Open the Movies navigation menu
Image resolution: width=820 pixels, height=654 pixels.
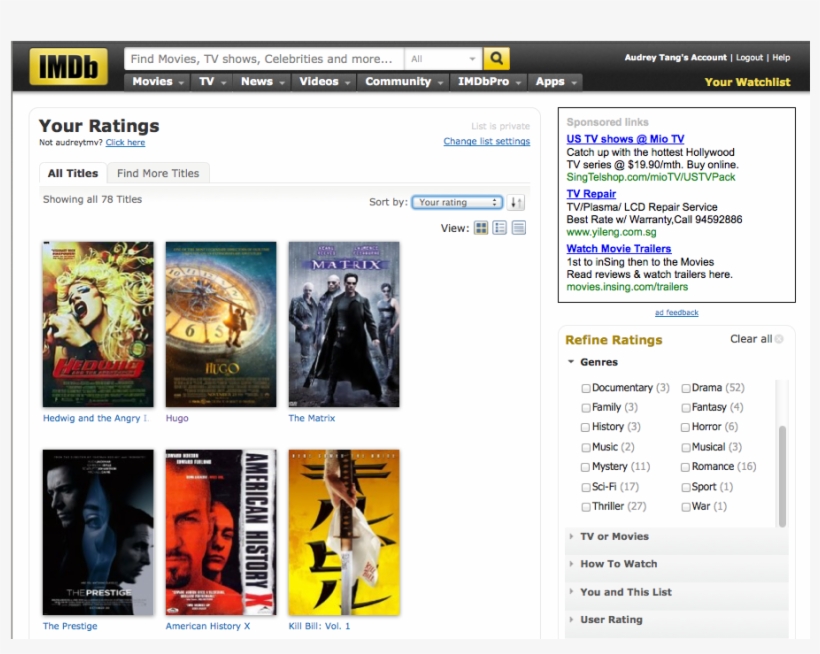[x=157, y=82]
